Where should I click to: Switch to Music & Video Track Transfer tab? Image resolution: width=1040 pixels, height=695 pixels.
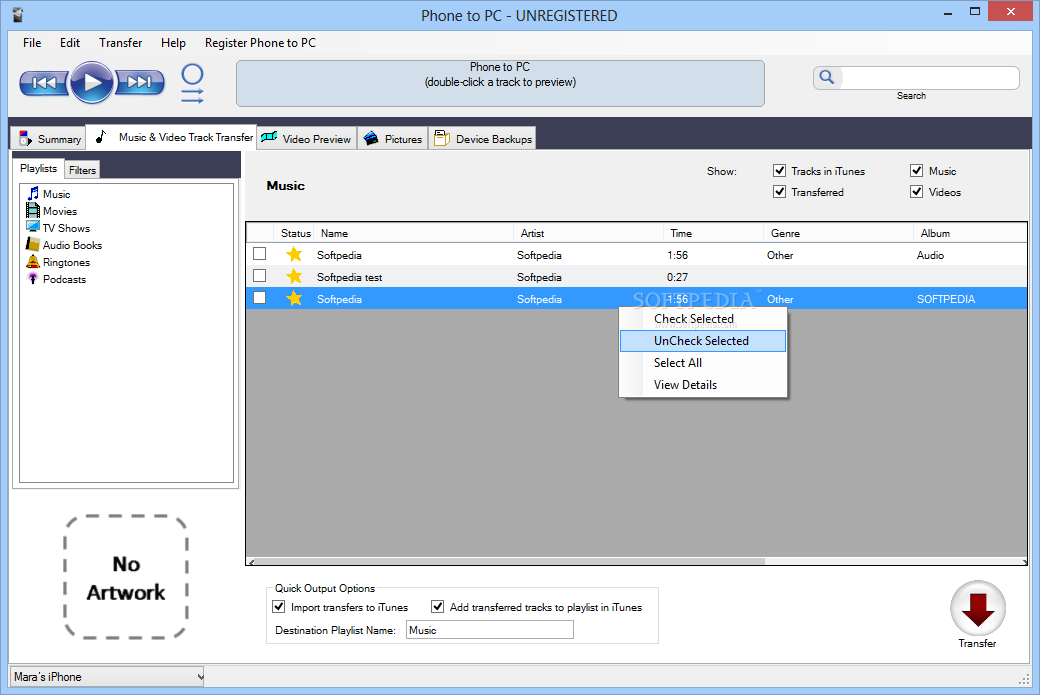172,137
